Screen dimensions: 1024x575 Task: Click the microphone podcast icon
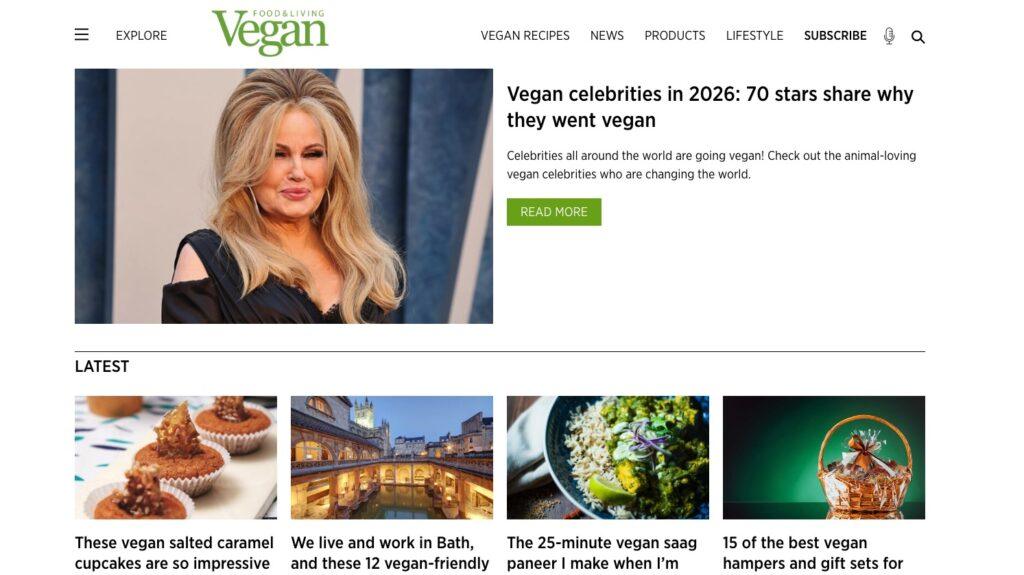click(889, 36)
